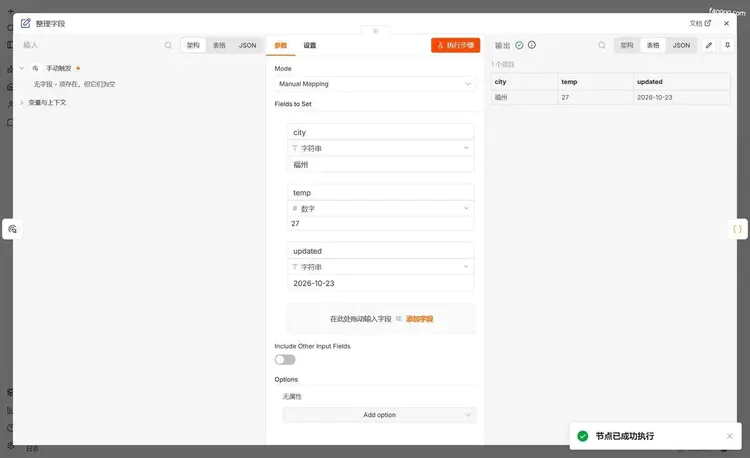Click the temp field name input

pos(380,192)
